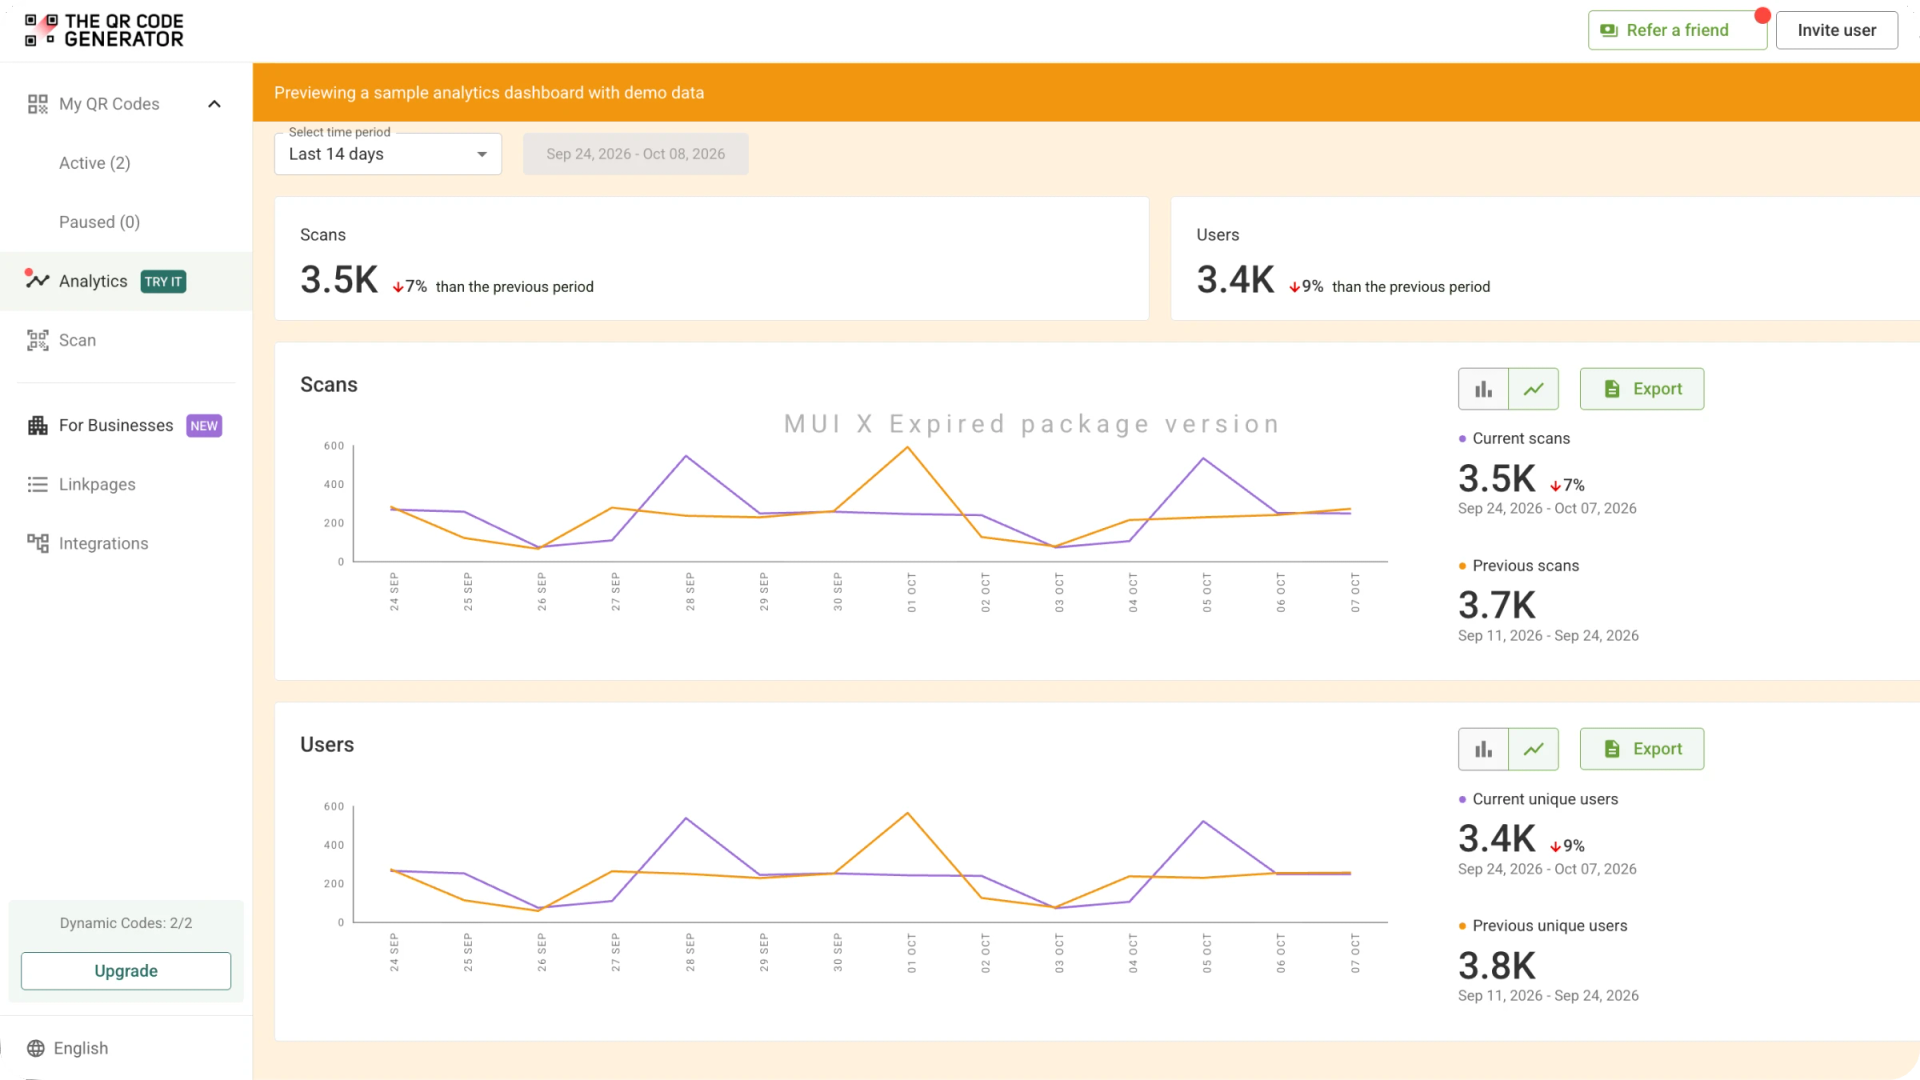
Task: Click the 3.7K previous scans value
Action: click(1496, 605)
